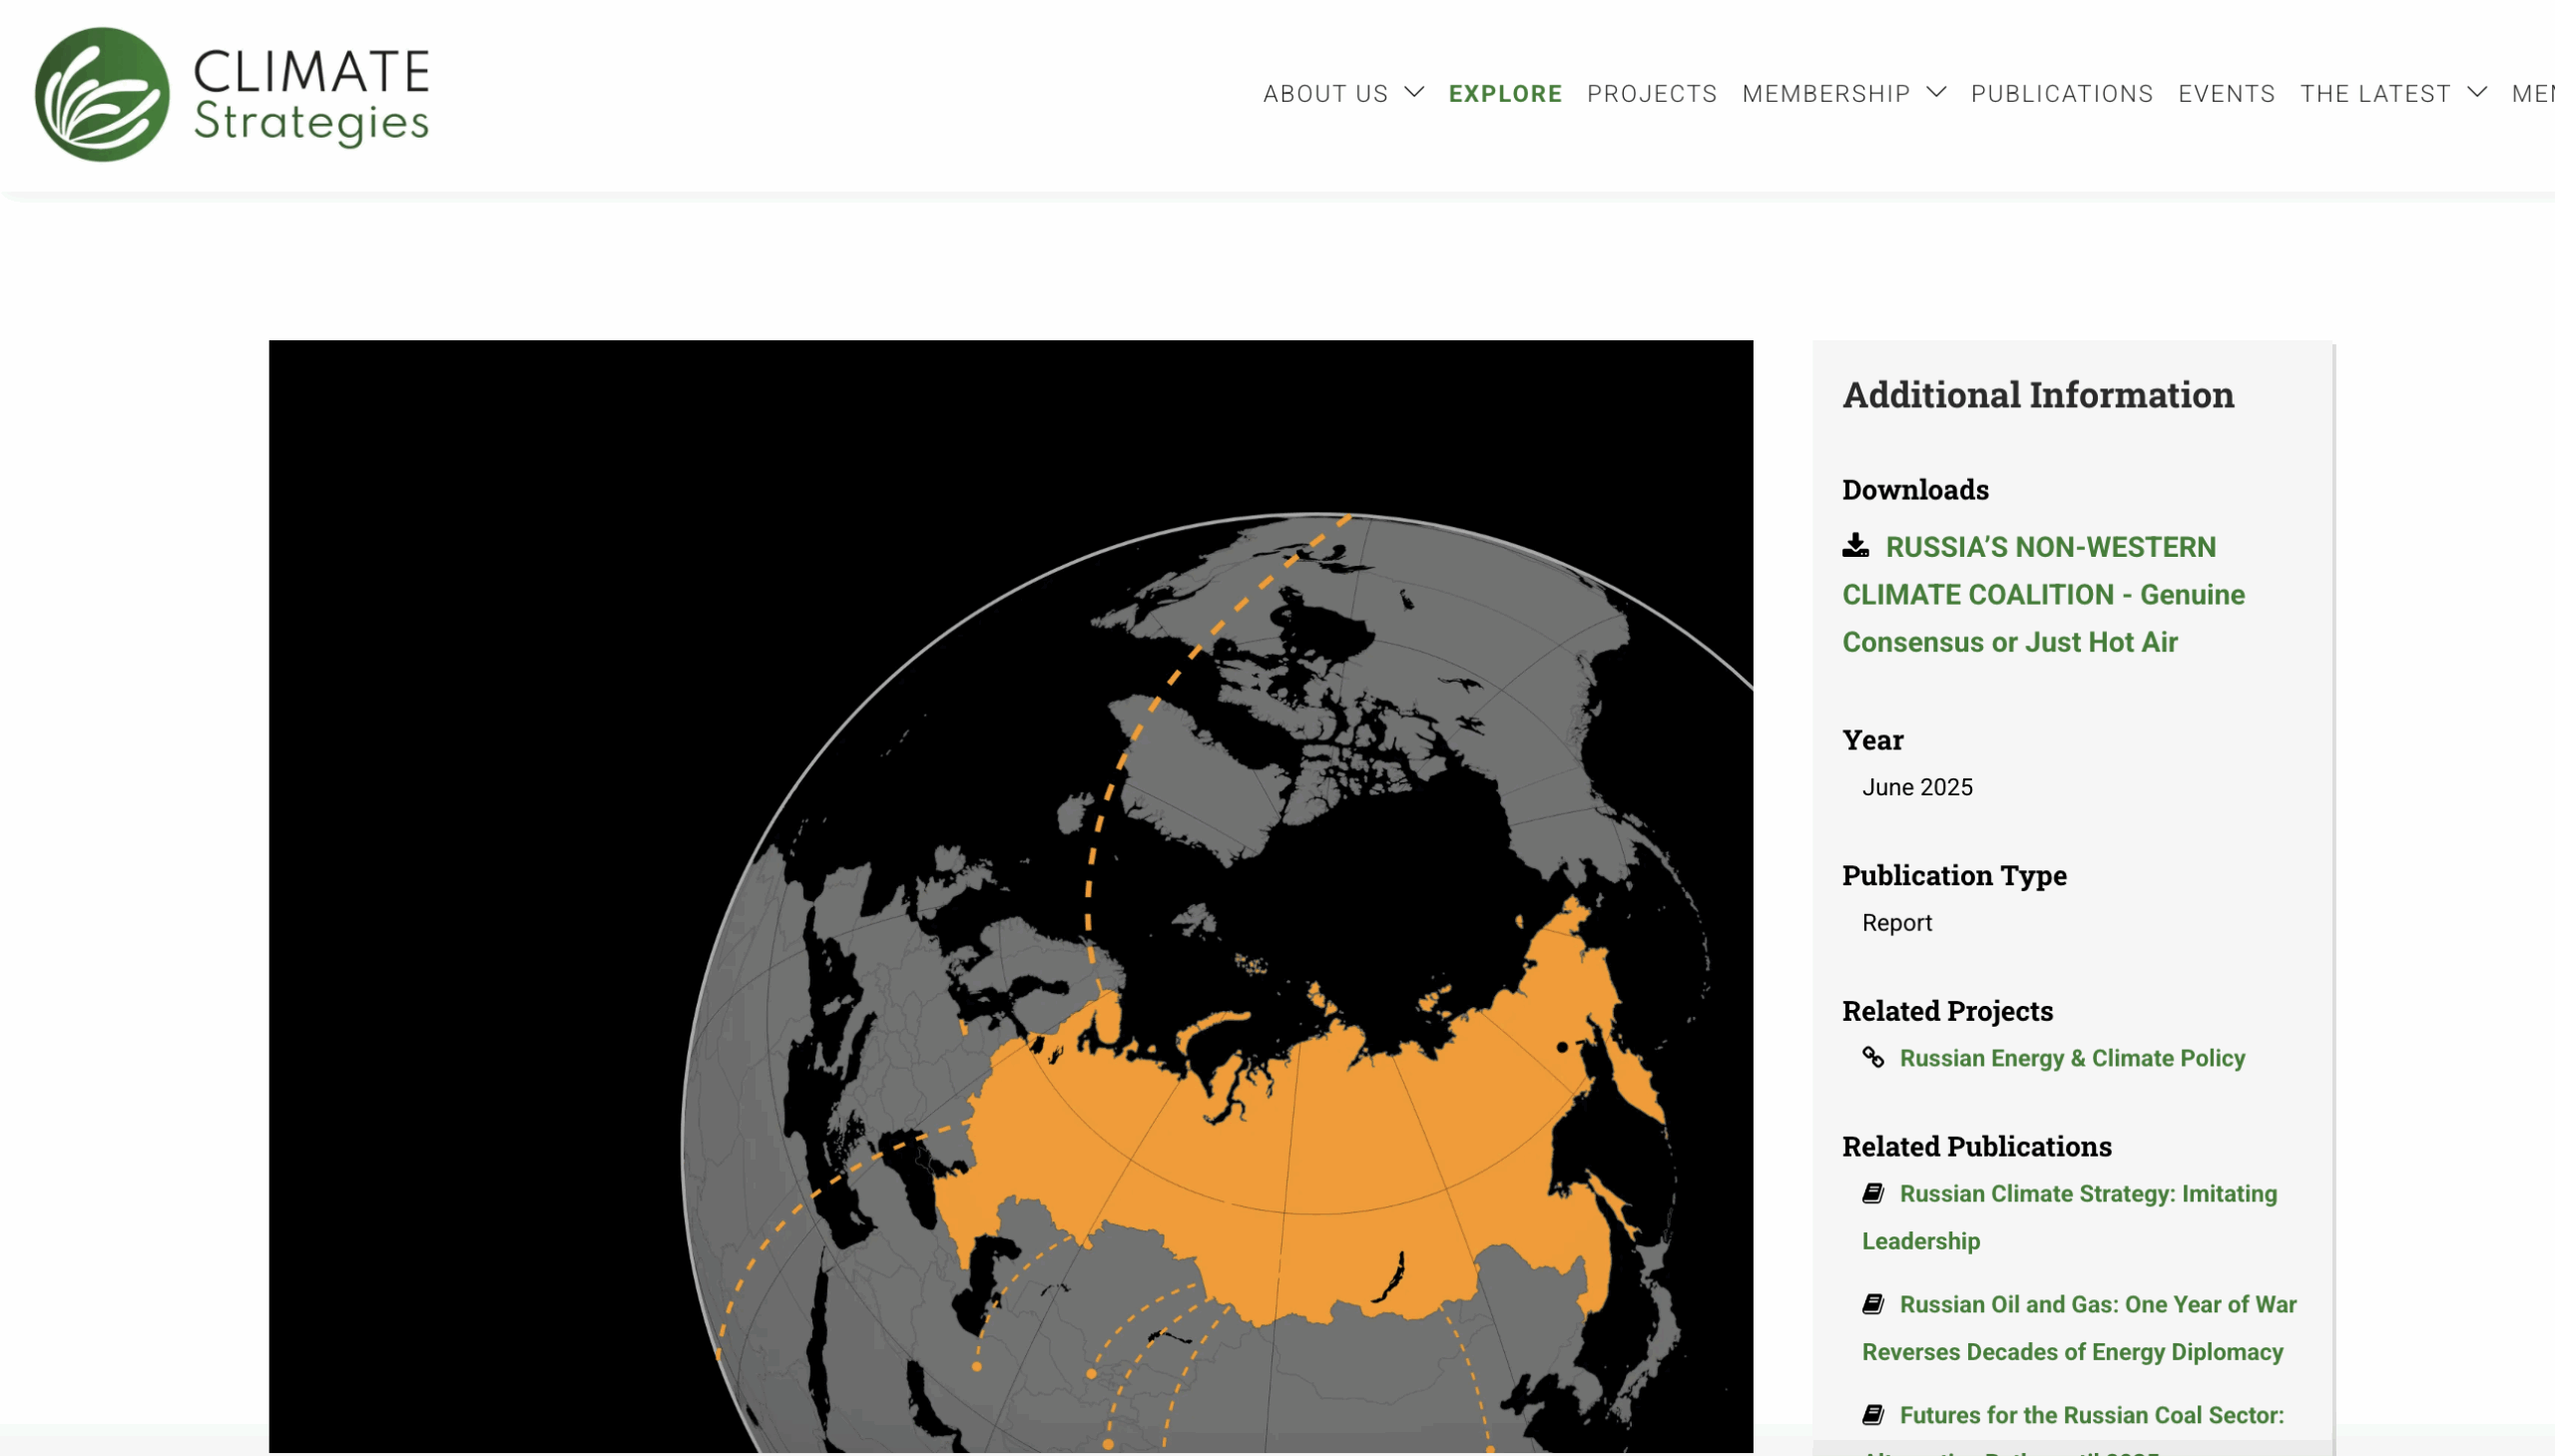This screenshot has width=2555, height=1456.
Task: Click the June 2025 year value
Action: [x=1917, y=787]
